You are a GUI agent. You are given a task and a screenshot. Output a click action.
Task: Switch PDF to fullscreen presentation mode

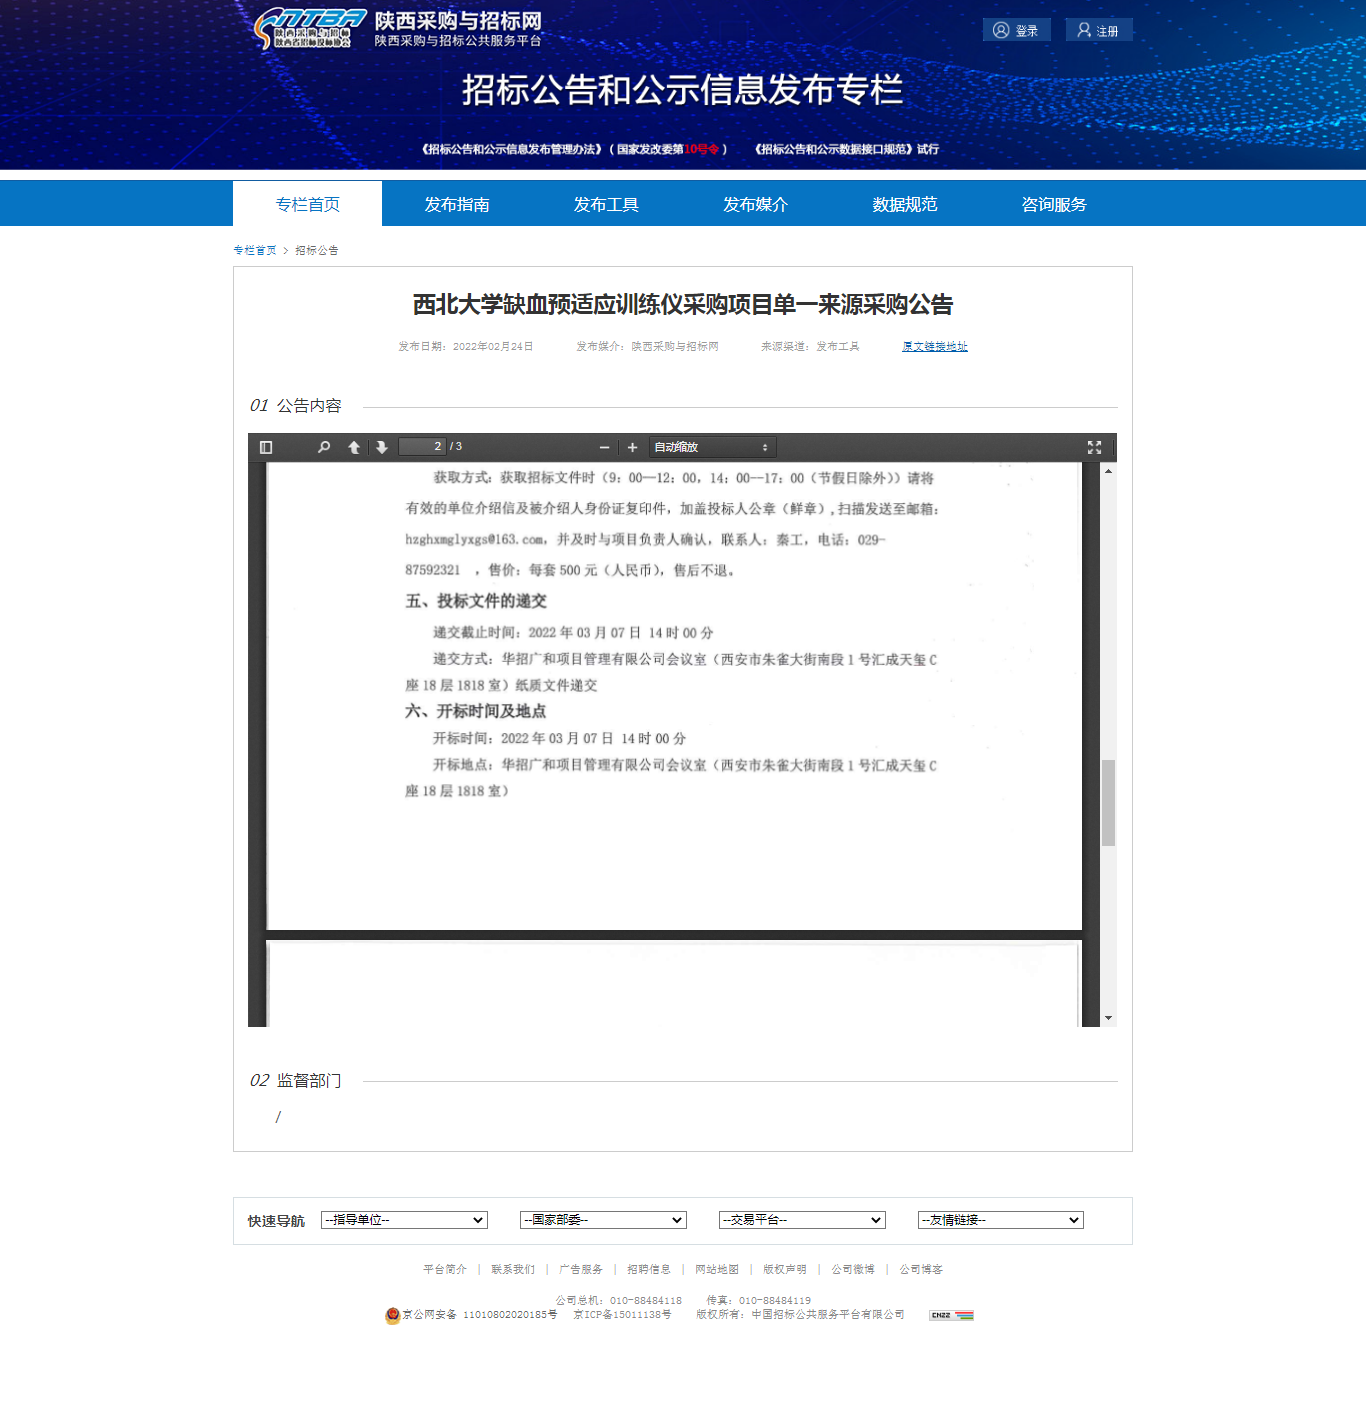pos(1094,447)
